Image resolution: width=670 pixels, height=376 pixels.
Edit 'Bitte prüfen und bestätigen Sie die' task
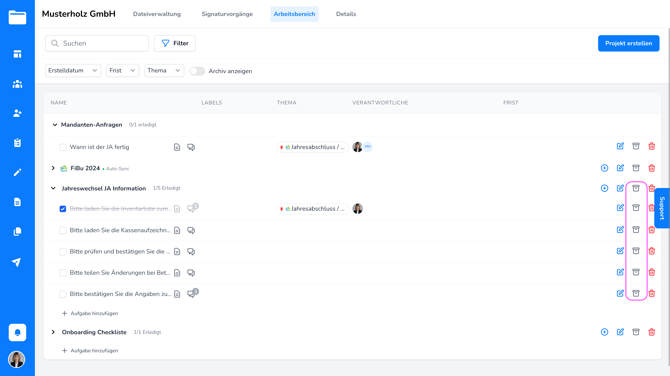620,251
